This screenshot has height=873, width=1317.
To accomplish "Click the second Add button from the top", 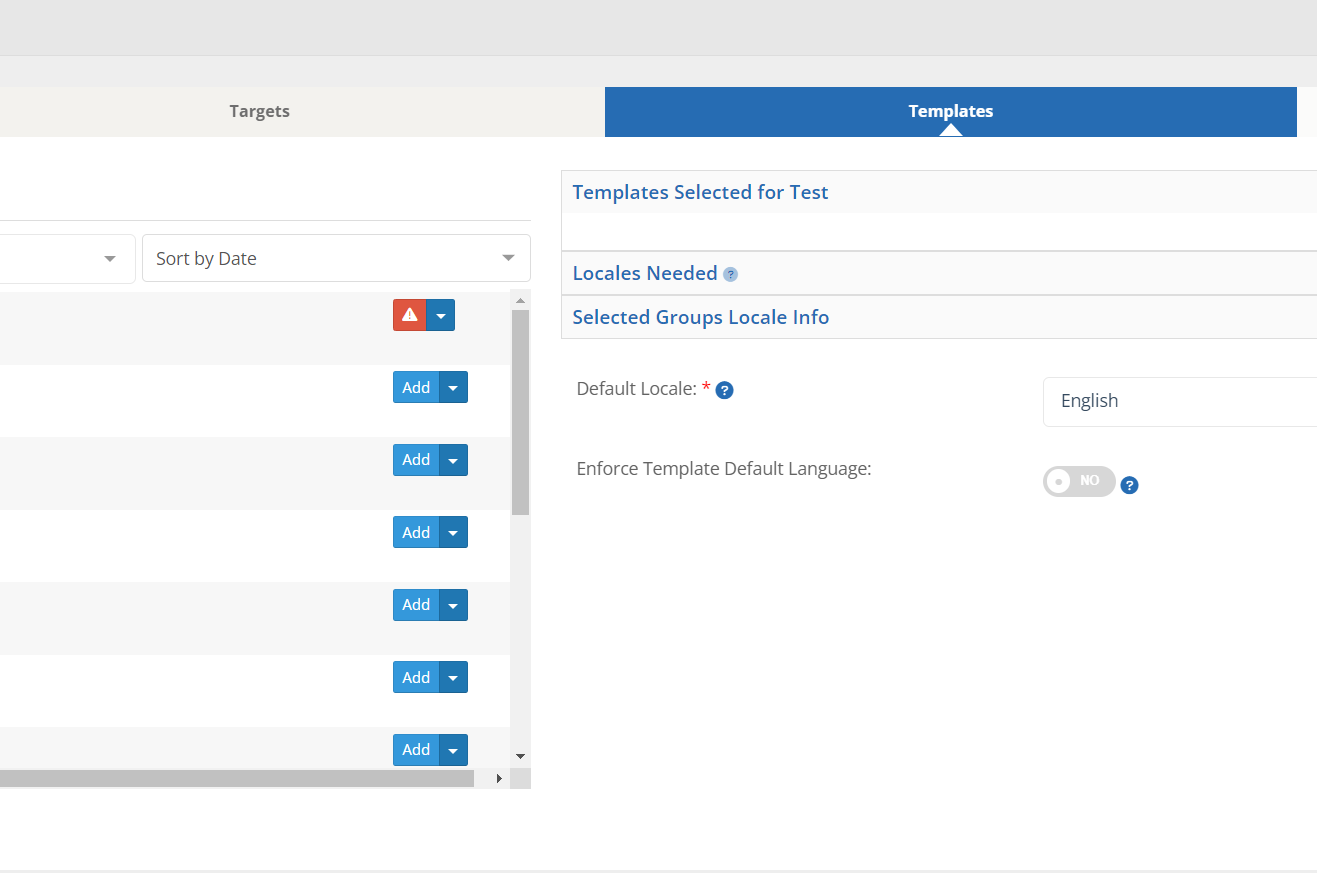I will pos(416,460).
